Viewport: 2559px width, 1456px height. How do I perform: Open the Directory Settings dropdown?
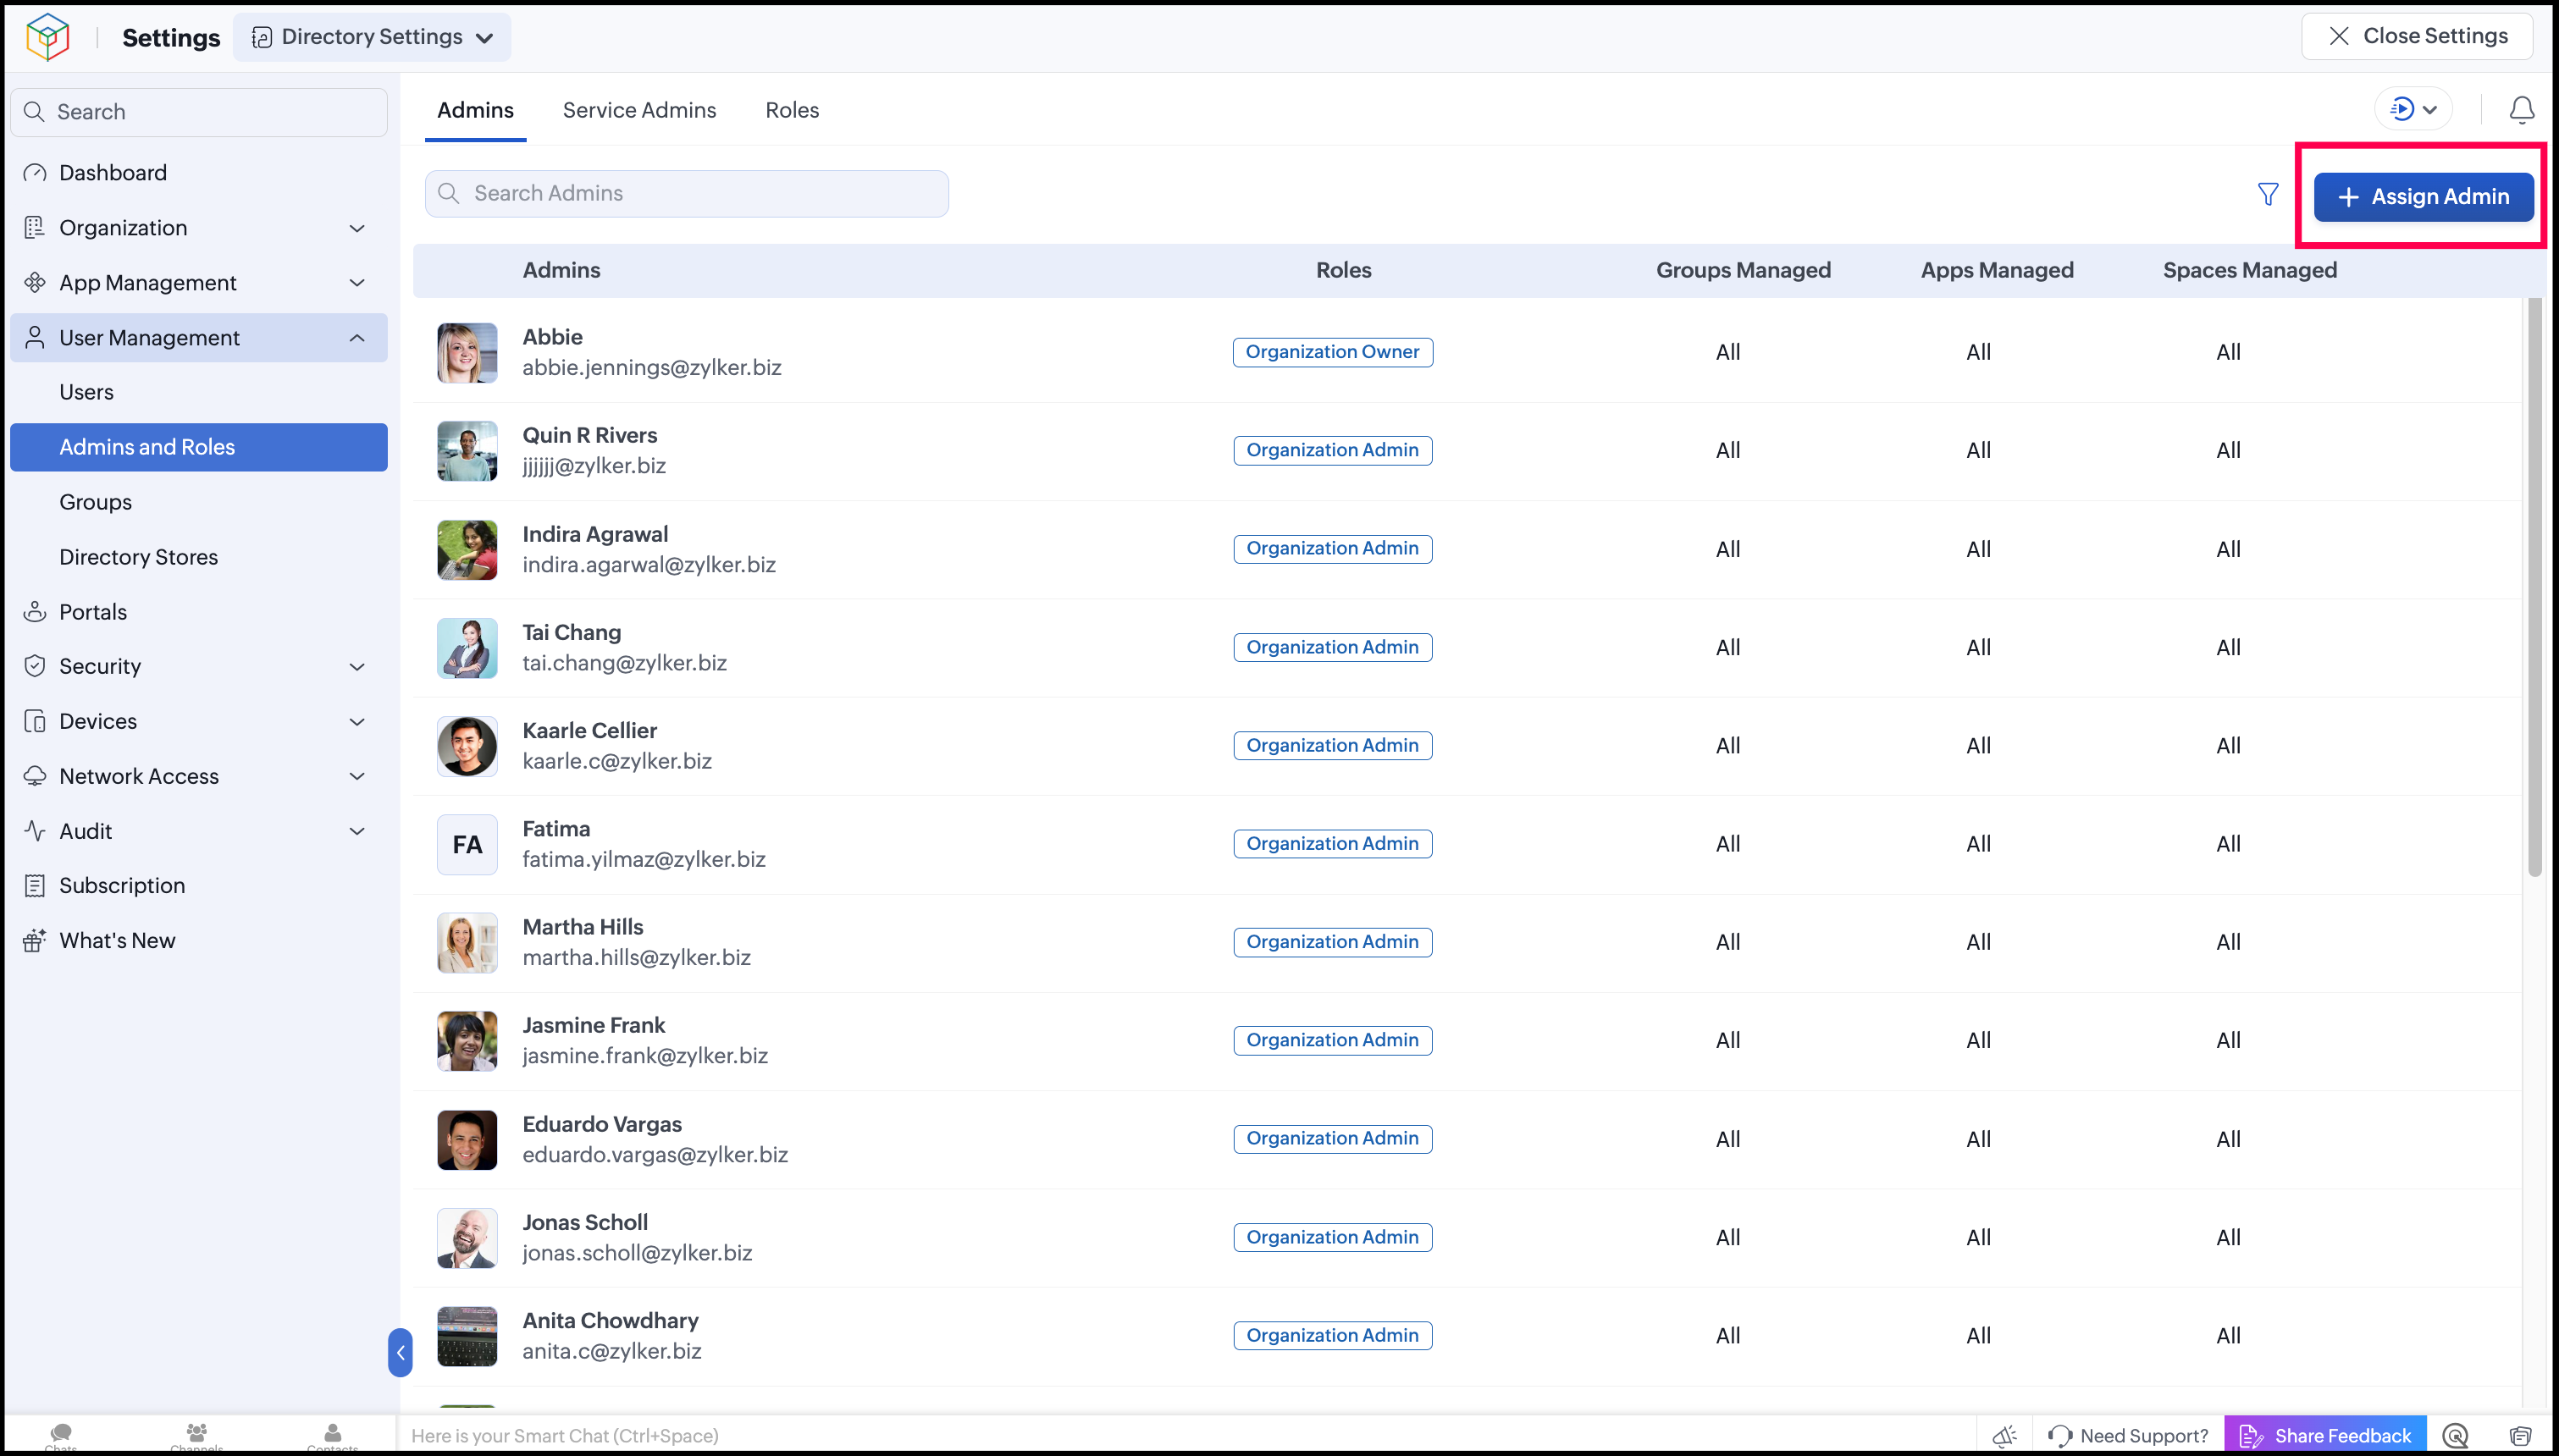point(372,37)
